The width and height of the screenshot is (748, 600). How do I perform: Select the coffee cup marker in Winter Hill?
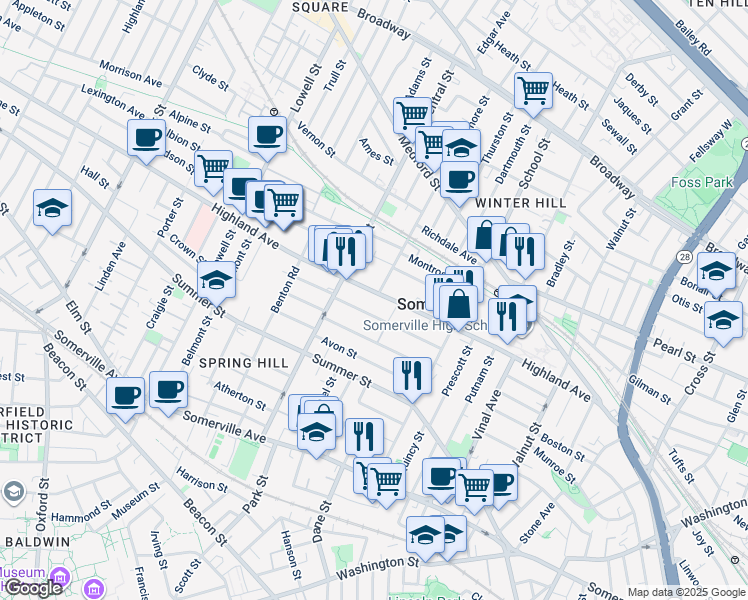[460, 180]
